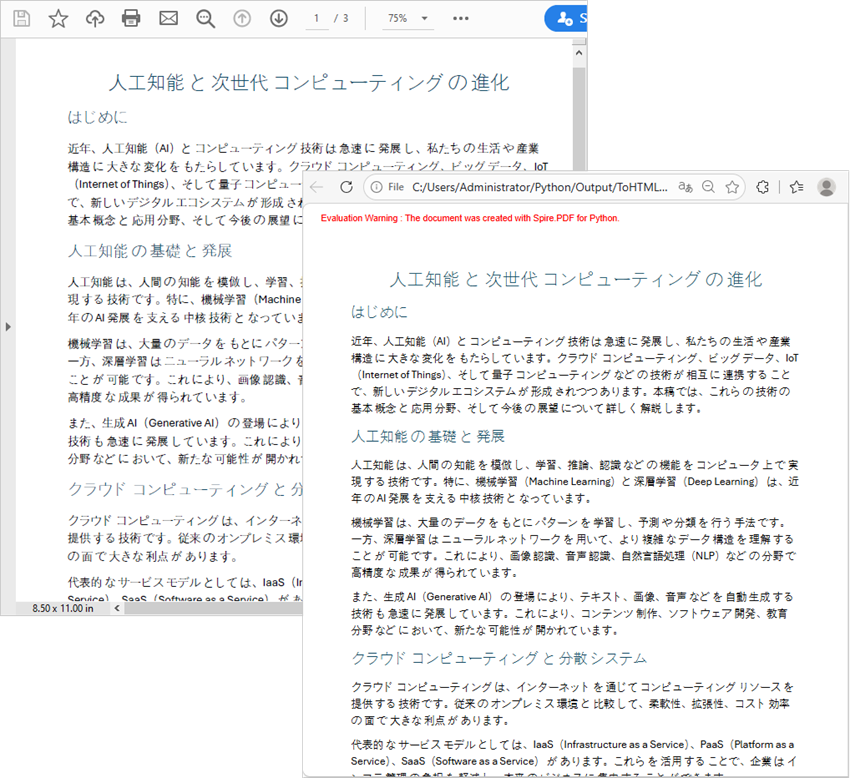
Task: Refresh the browser page
Action: [345, 186]
